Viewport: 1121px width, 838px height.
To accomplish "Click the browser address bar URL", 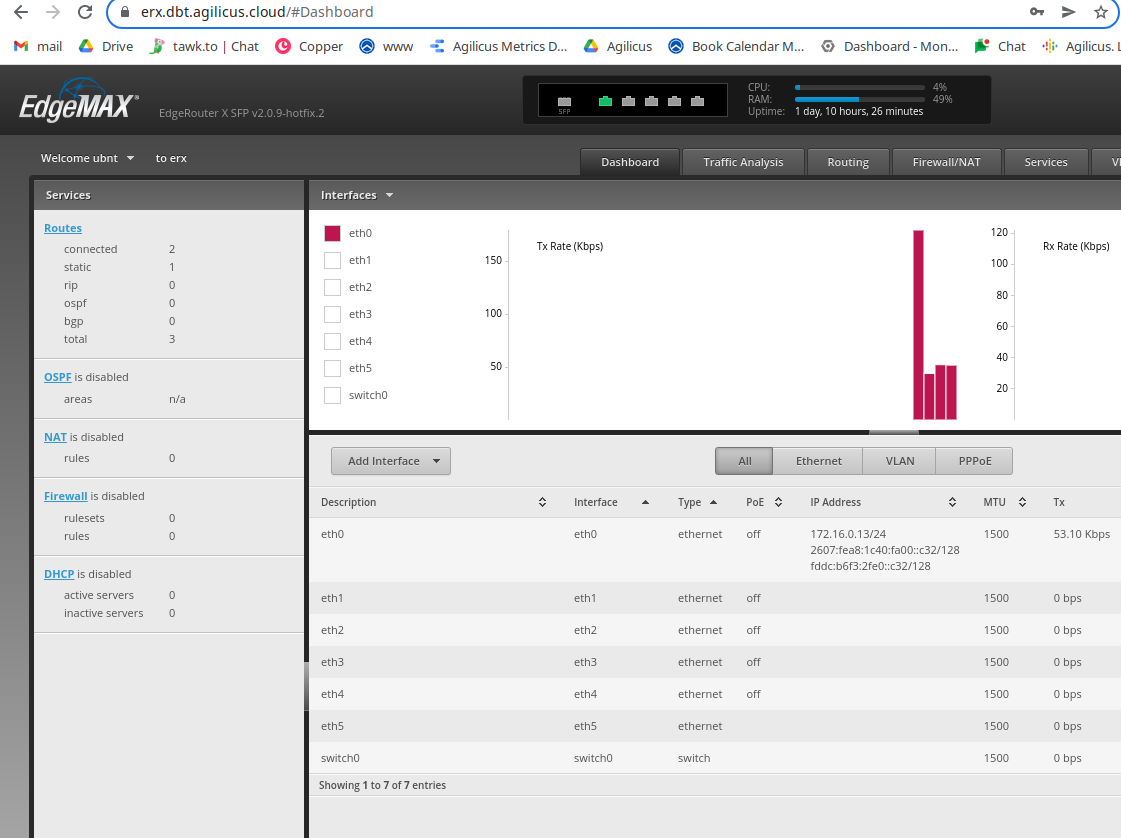I will (256, 12).
